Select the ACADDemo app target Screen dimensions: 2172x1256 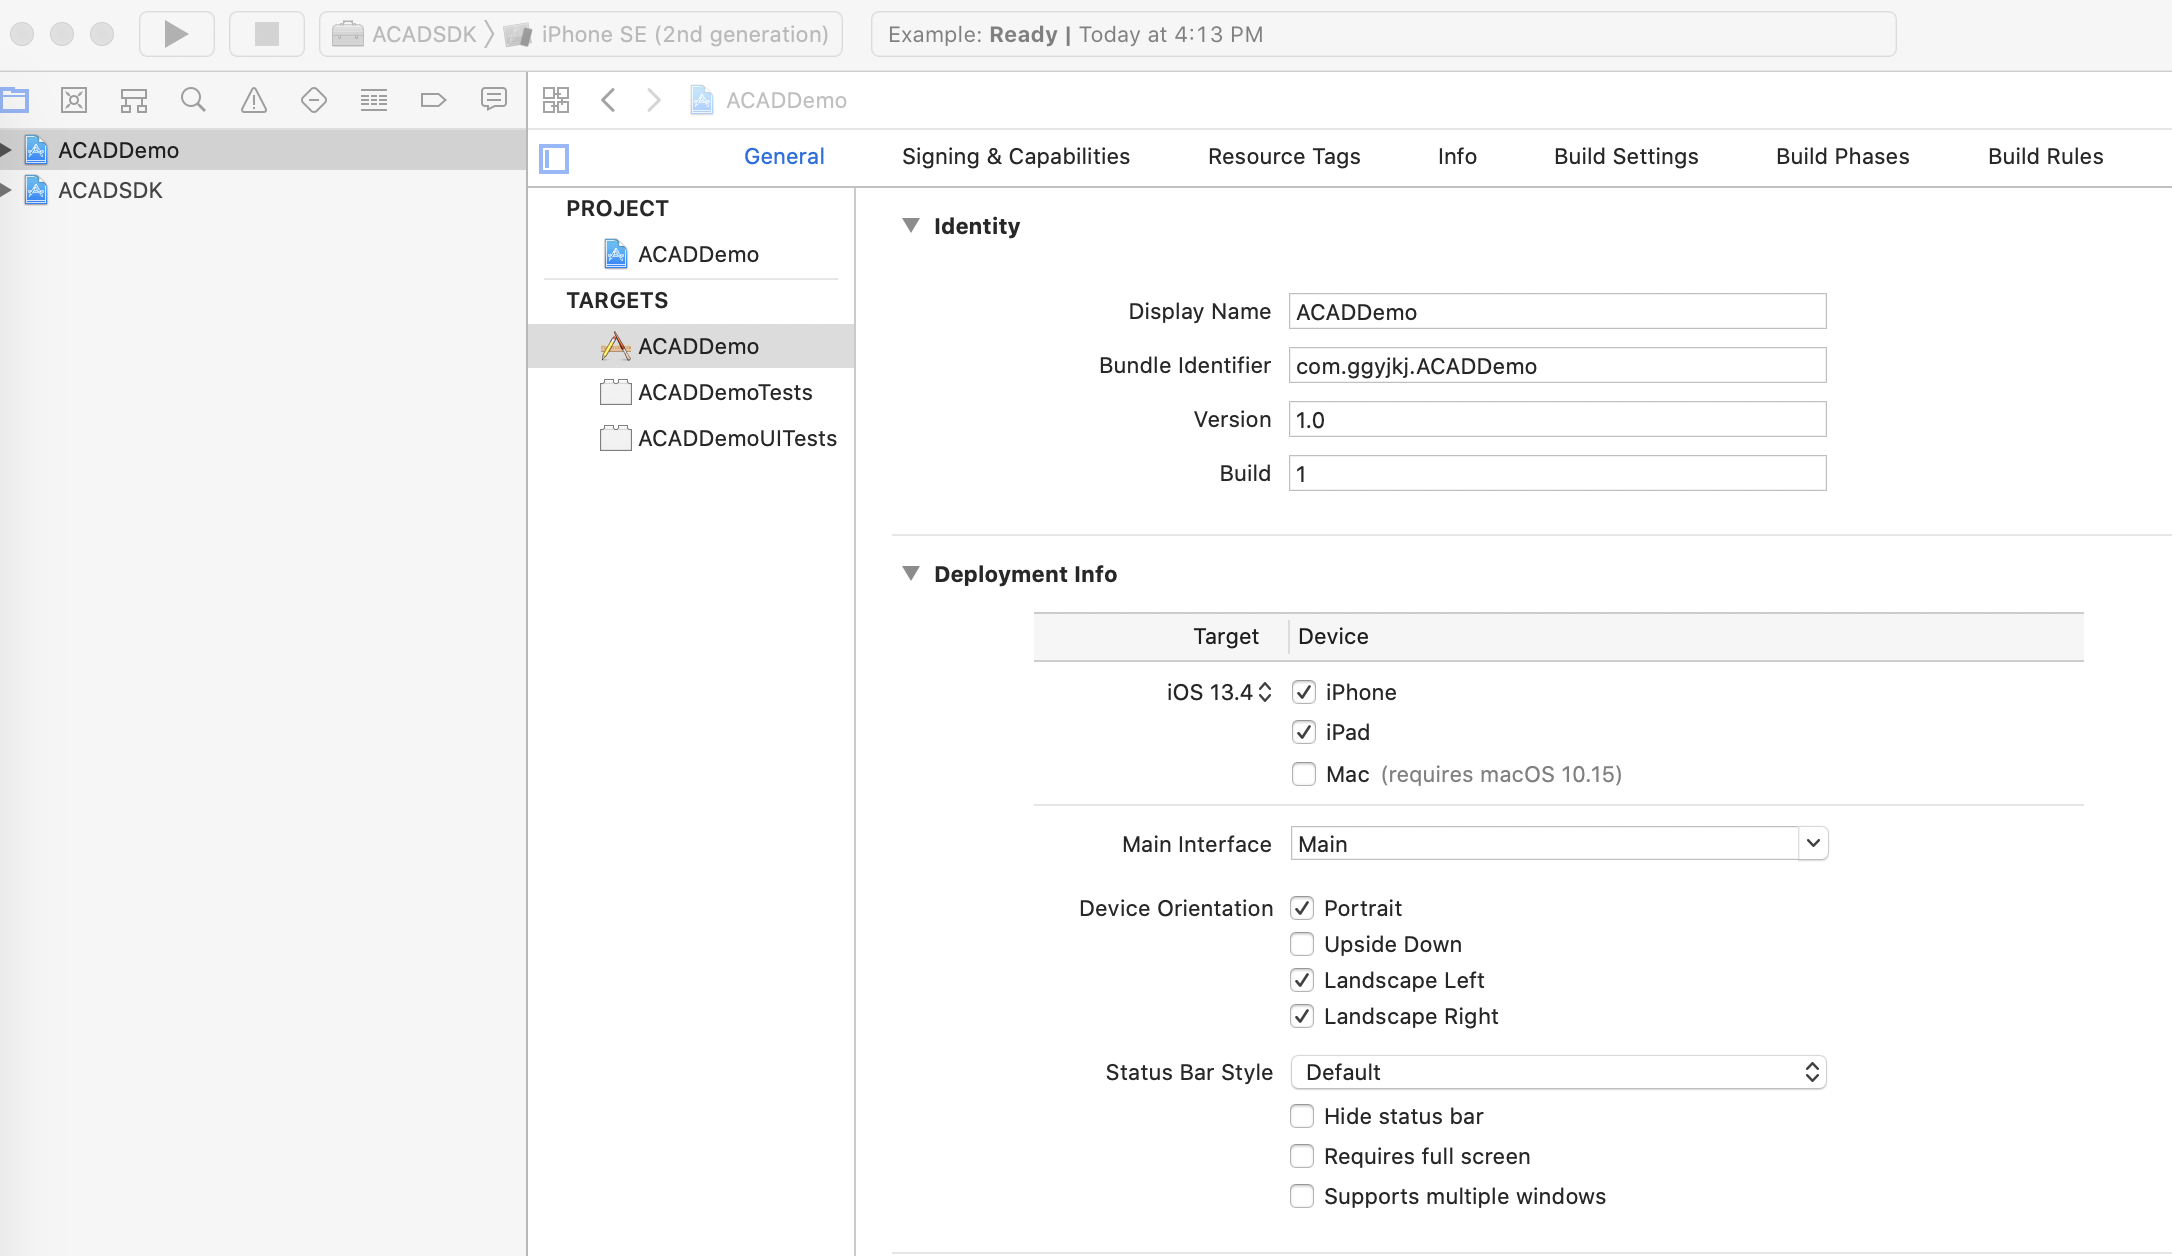[691, 346]
